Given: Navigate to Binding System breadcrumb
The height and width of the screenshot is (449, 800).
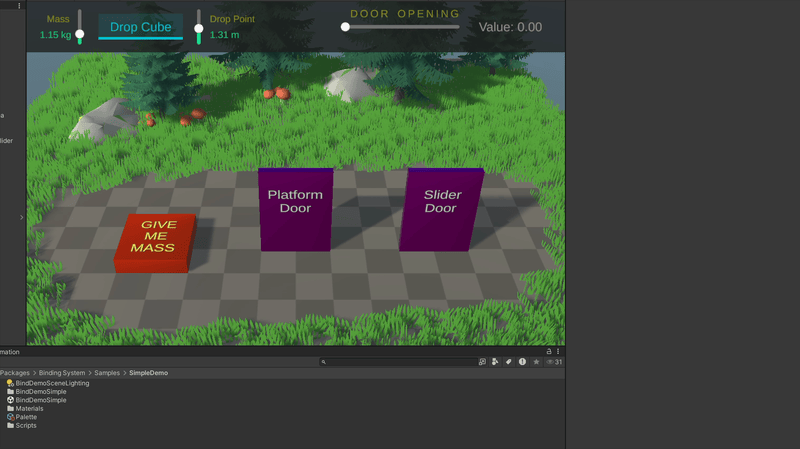Looking at the screenshot, I should [x=61, y=373].
